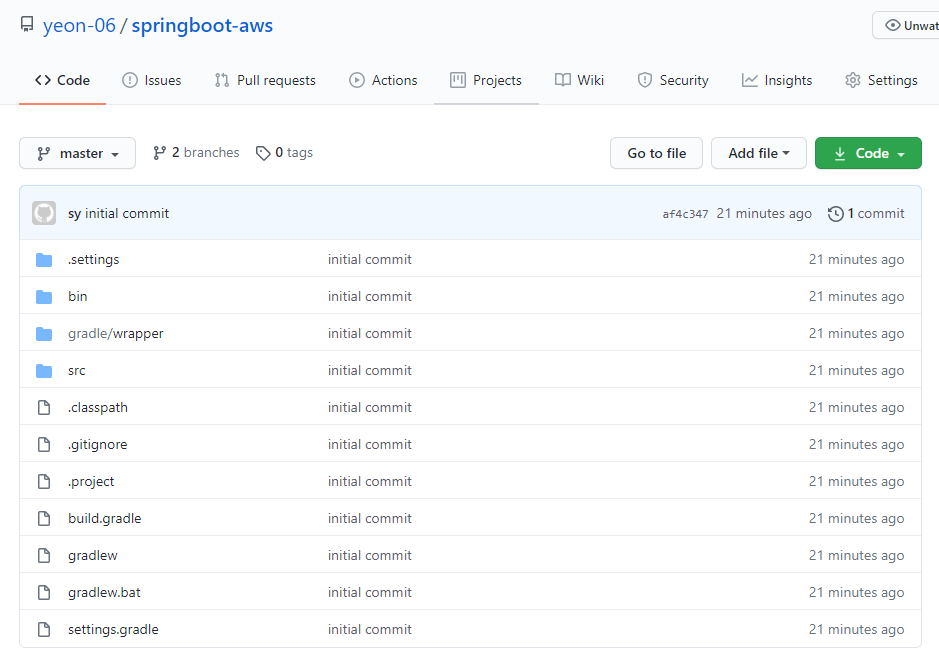Open the gradlew file
This screenshot has width=939, height=653.
click(x=93, y=555)
